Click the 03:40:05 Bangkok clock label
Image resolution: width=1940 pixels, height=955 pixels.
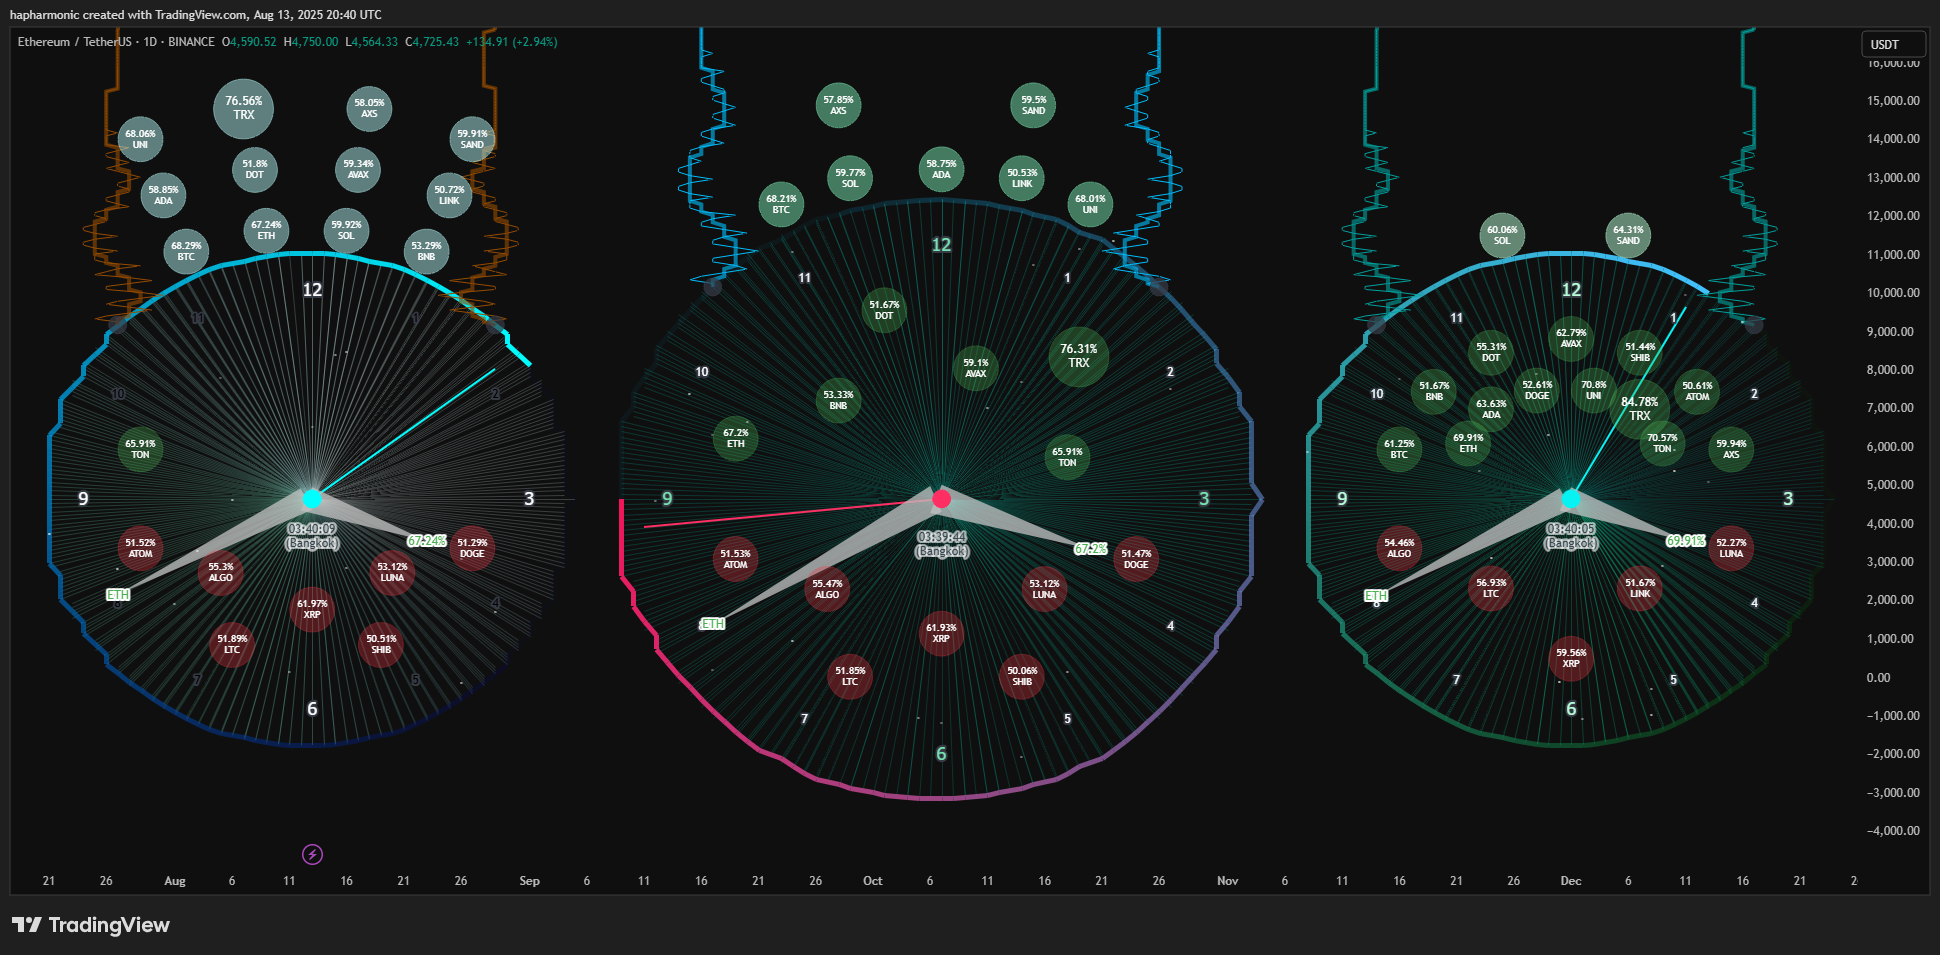click(x=1571, y=536)
